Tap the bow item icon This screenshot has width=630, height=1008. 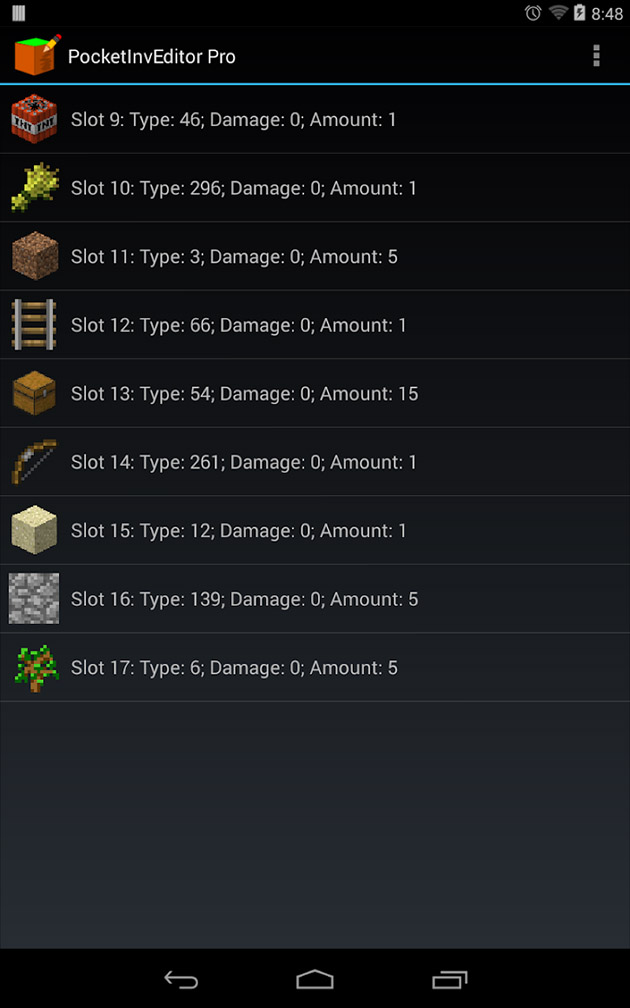(x=34, y=462)
